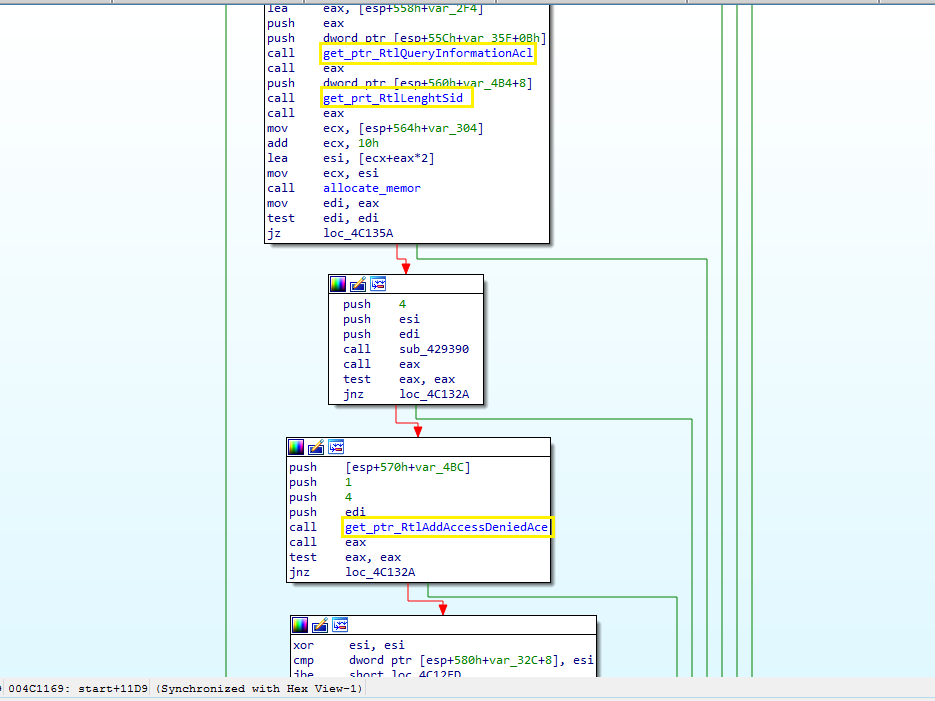The width and height of the screenshot is (935, 701).
Task: Click the pencil icon of the RtlAddAccessDeniedAce block
Action: pyautogui.click(x=316, y=447)
